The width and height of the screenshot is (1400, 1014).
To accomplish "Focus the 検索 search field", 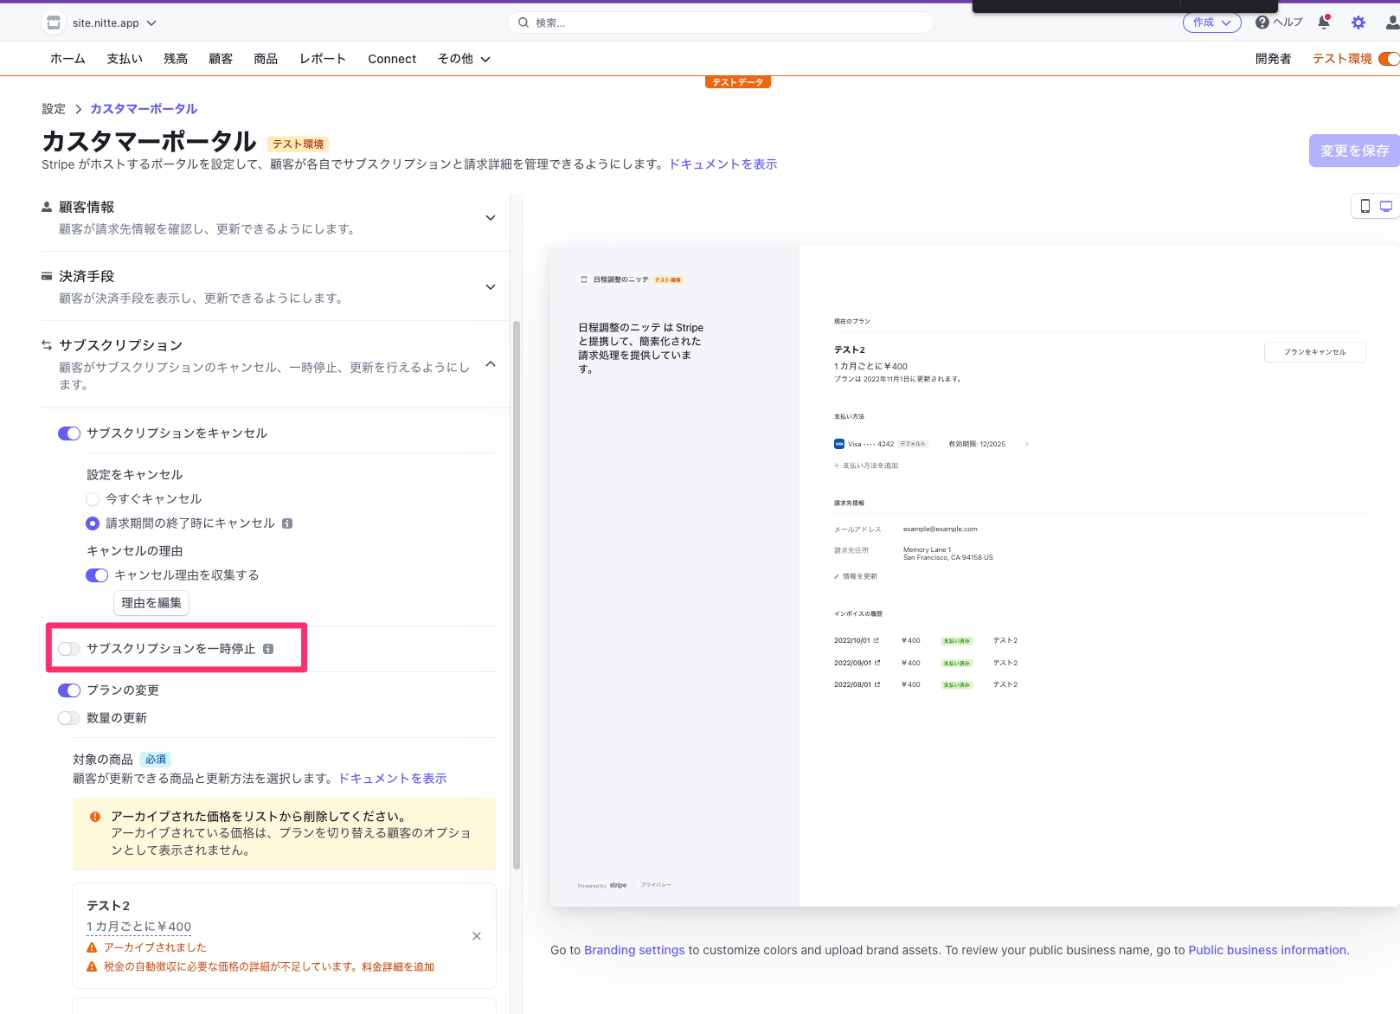I will tap(721, 22).
